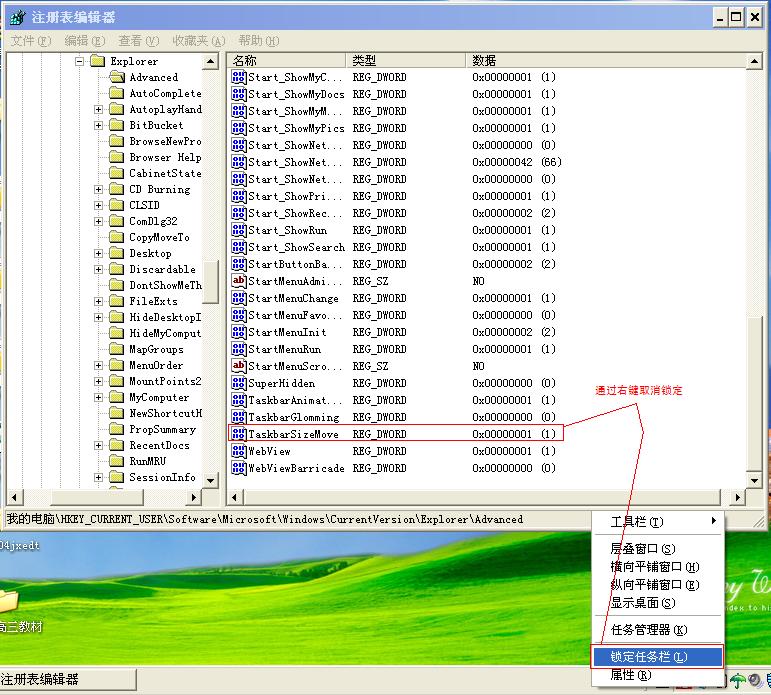
Task: Click tree pane scroll-up arrow
Action: tap(210, 61)
